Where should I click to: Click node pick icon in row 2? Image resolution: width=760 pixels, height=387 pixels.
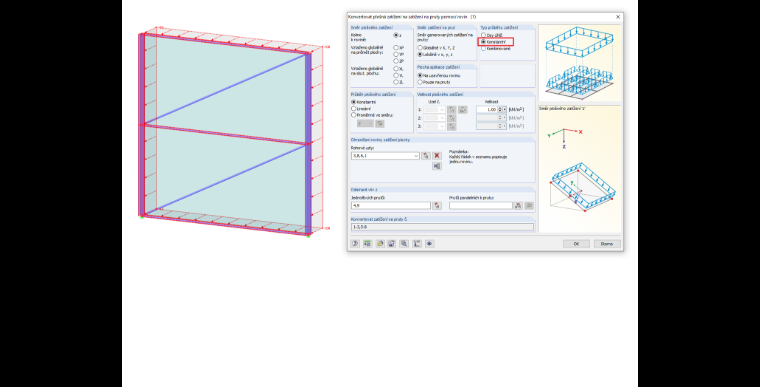pyautogui.click(x=451, y=118)
